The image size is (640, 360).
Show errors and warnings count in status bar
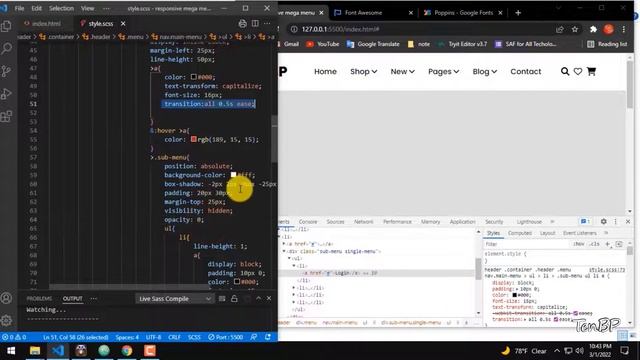[x=14, y=337]
